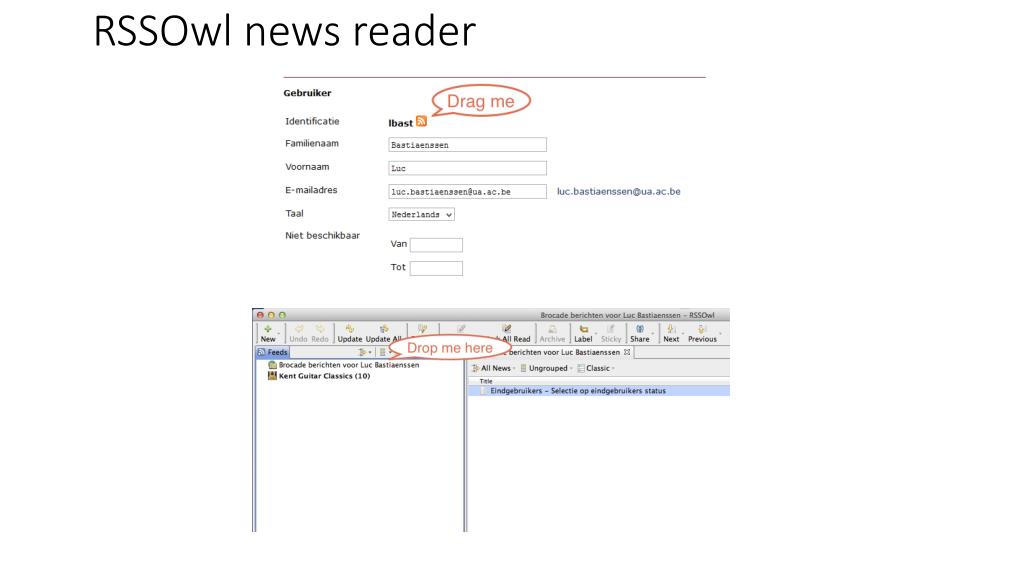The height and width of the screenshot is (576, 1024).
Task: Click the Brocade berichten tab label
Action: click(x=564, y=352)
